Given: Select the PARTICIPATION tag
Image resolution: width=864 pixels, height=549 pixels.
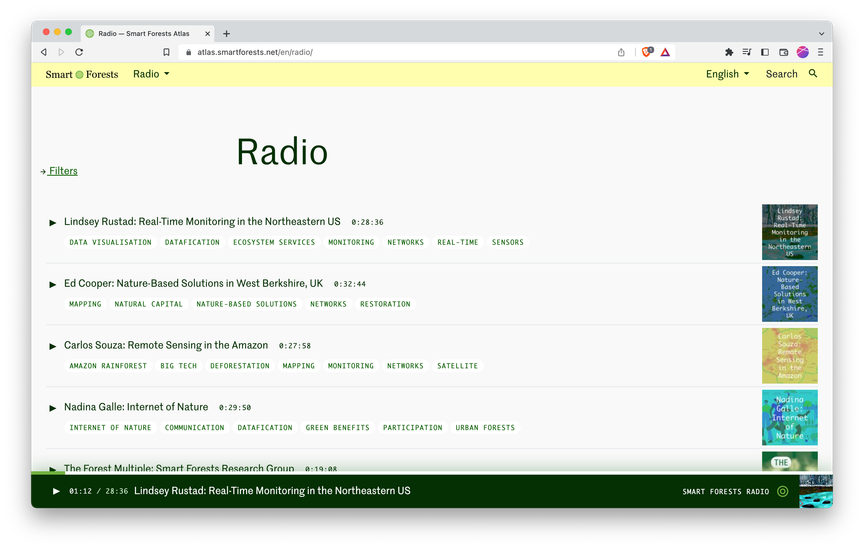Looking at the screenshot, I should (x=412, y=427).
